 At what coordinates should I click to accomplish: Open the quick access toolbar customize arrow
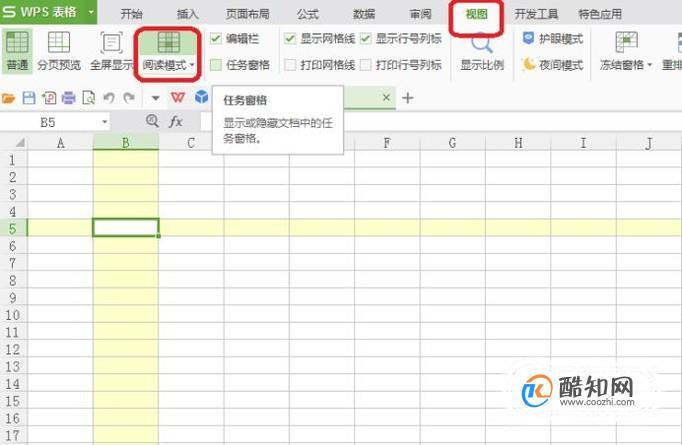(155, 98)
